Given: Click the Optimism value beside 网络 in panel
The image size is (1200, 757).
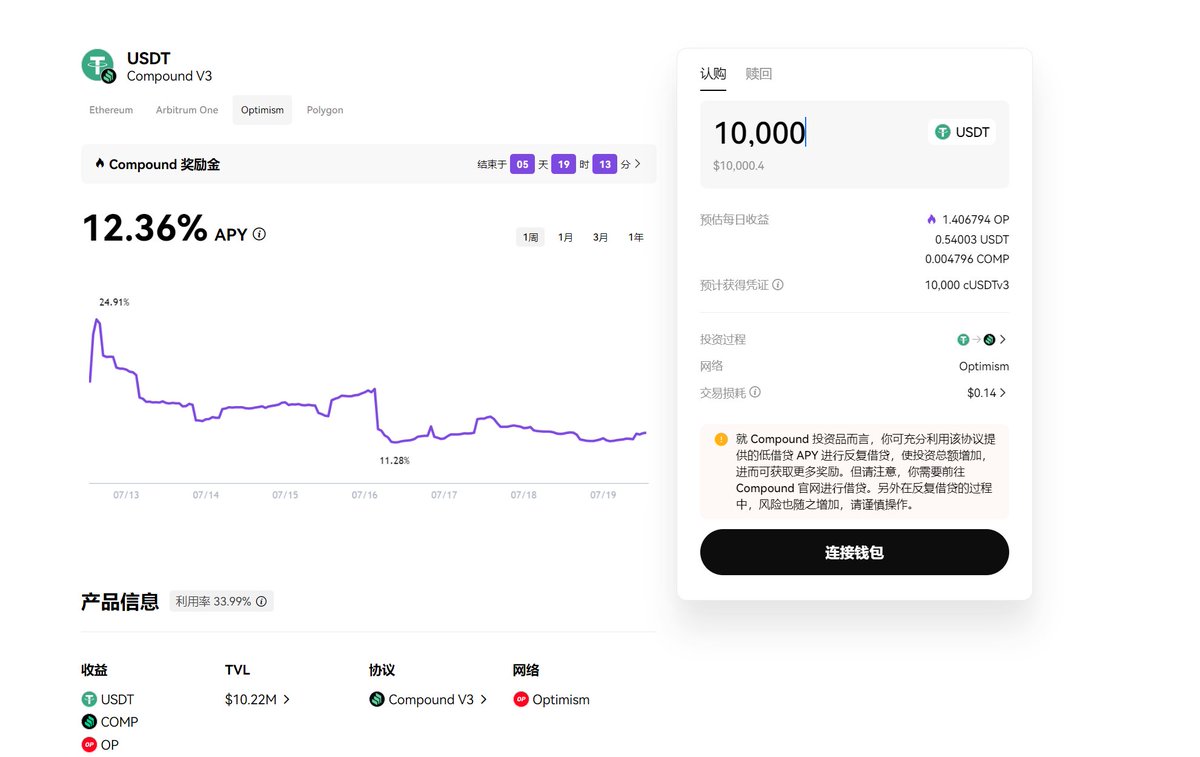Looking at the screenshot, I should (984, 367).
